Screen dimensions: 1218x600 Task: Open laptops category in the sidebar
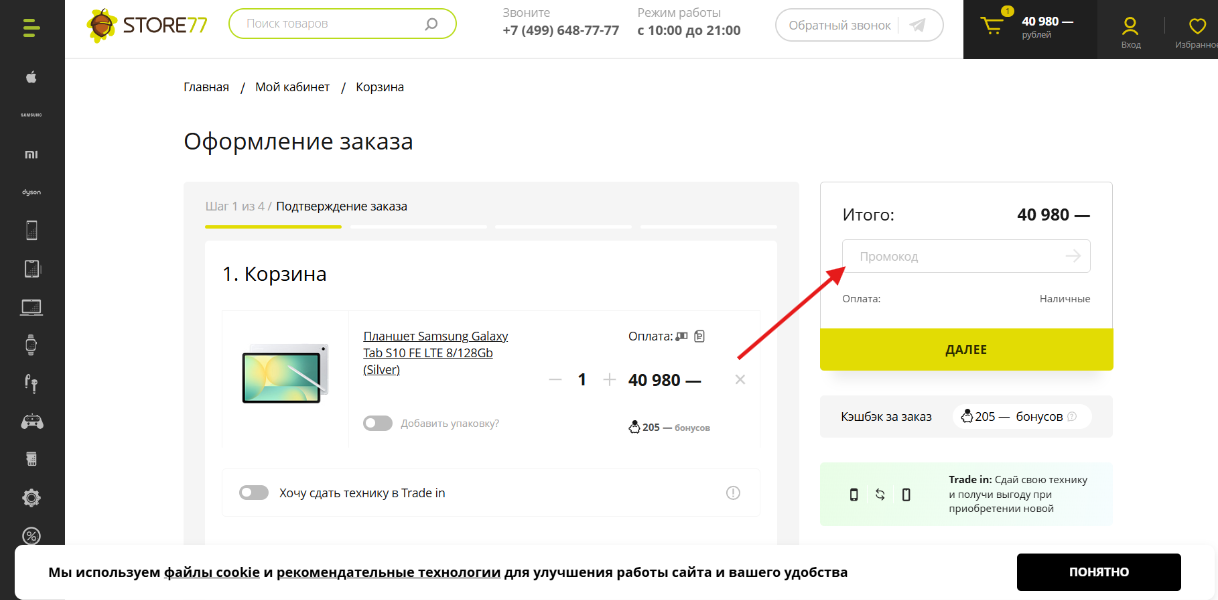(x=31, y=307)
